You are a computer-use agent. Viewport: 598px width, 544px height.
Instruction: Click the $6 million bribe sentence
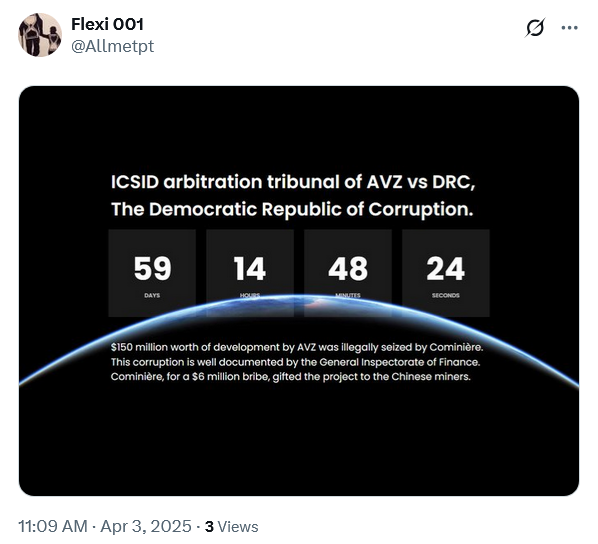click(x=291, y=377)
